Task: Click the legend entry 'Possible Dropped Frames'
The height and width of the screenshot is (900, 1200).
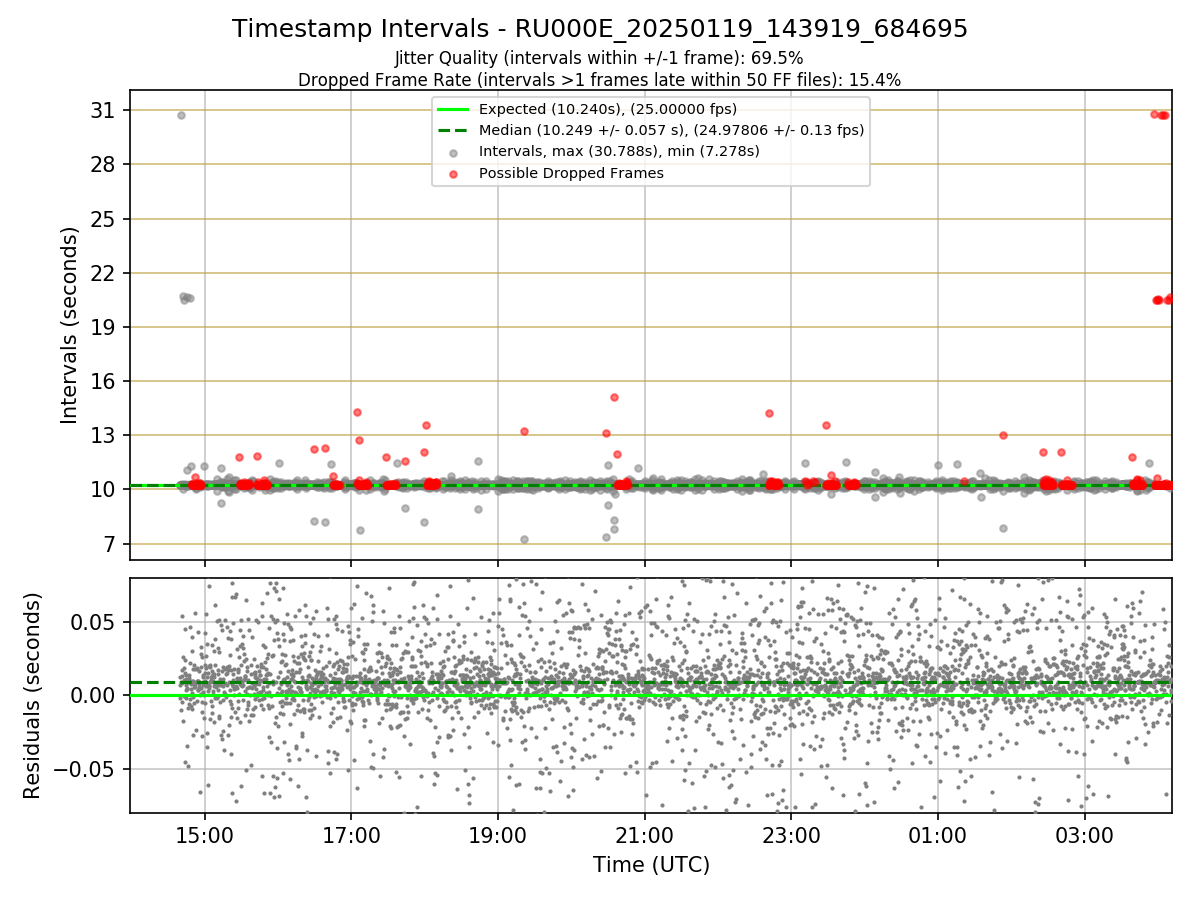Action: coord(571,173)
